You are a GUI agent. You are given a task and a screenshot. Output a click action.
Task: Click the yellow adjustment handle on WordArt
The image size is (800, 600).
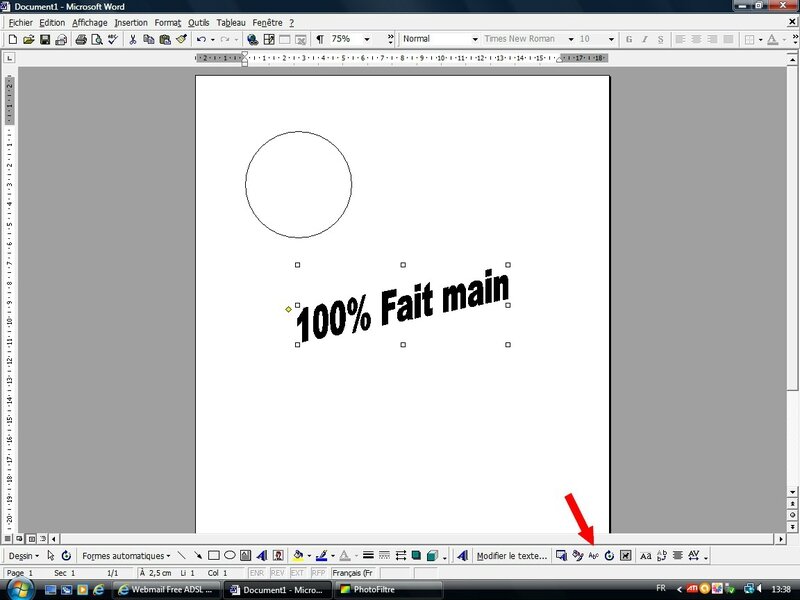288,310
